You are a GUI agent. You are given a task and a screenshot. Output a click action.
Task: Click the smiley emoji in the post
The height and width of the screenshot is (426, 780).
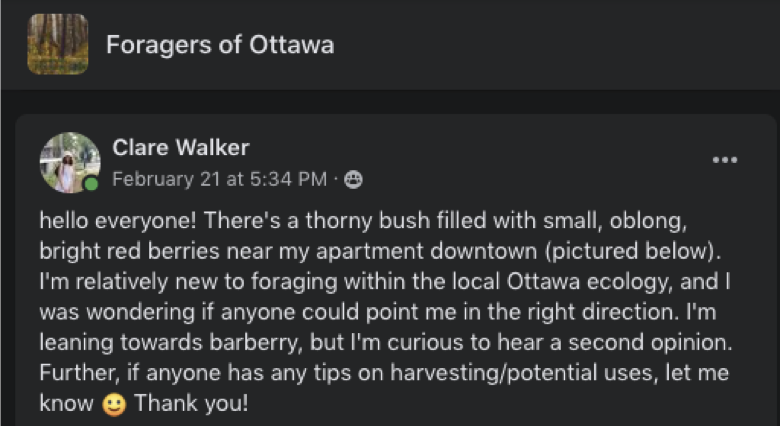click(x=115, y=407)
